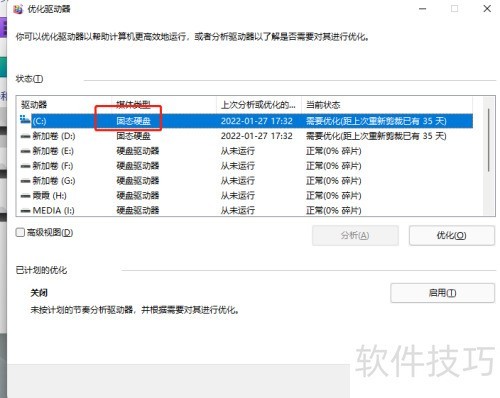Viewport: 500px width, 398px height.
Task: Click 需要优化 status of the C: row
Action: [x=376, y=121]
